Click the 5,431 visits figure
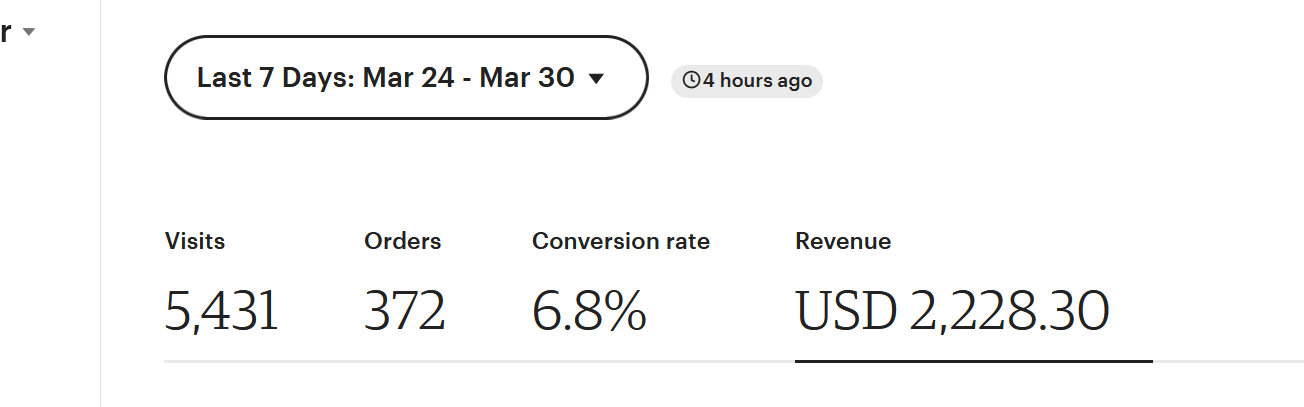This screenshot has width=1304, height=407. [x=221, y=312]
